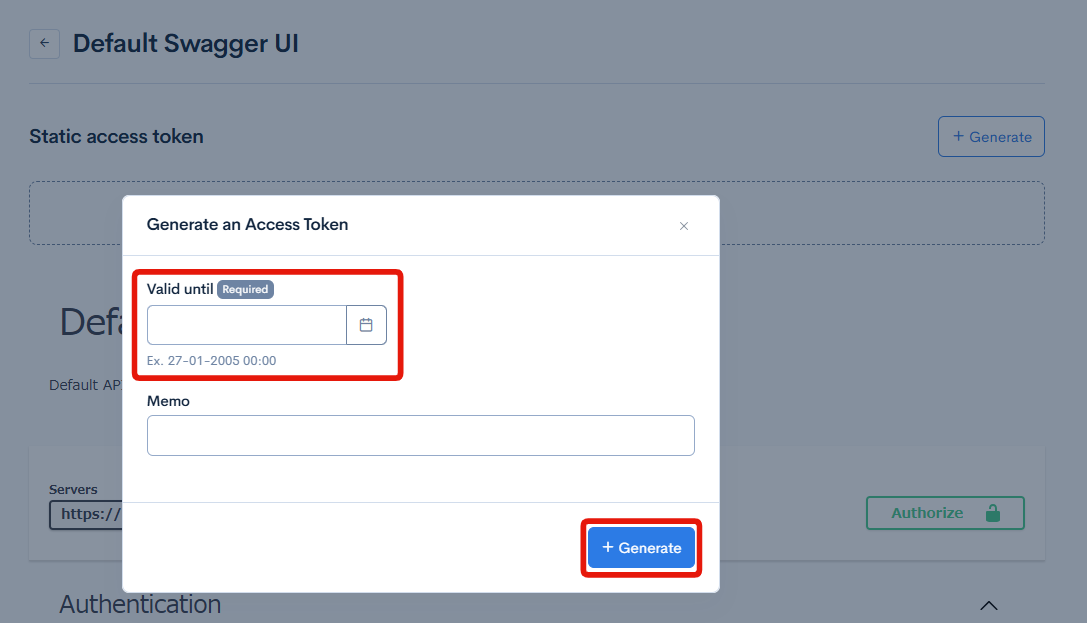Close the Generate an Access Token dialog
The image size is (1087, 623).
tap(684, 226)
